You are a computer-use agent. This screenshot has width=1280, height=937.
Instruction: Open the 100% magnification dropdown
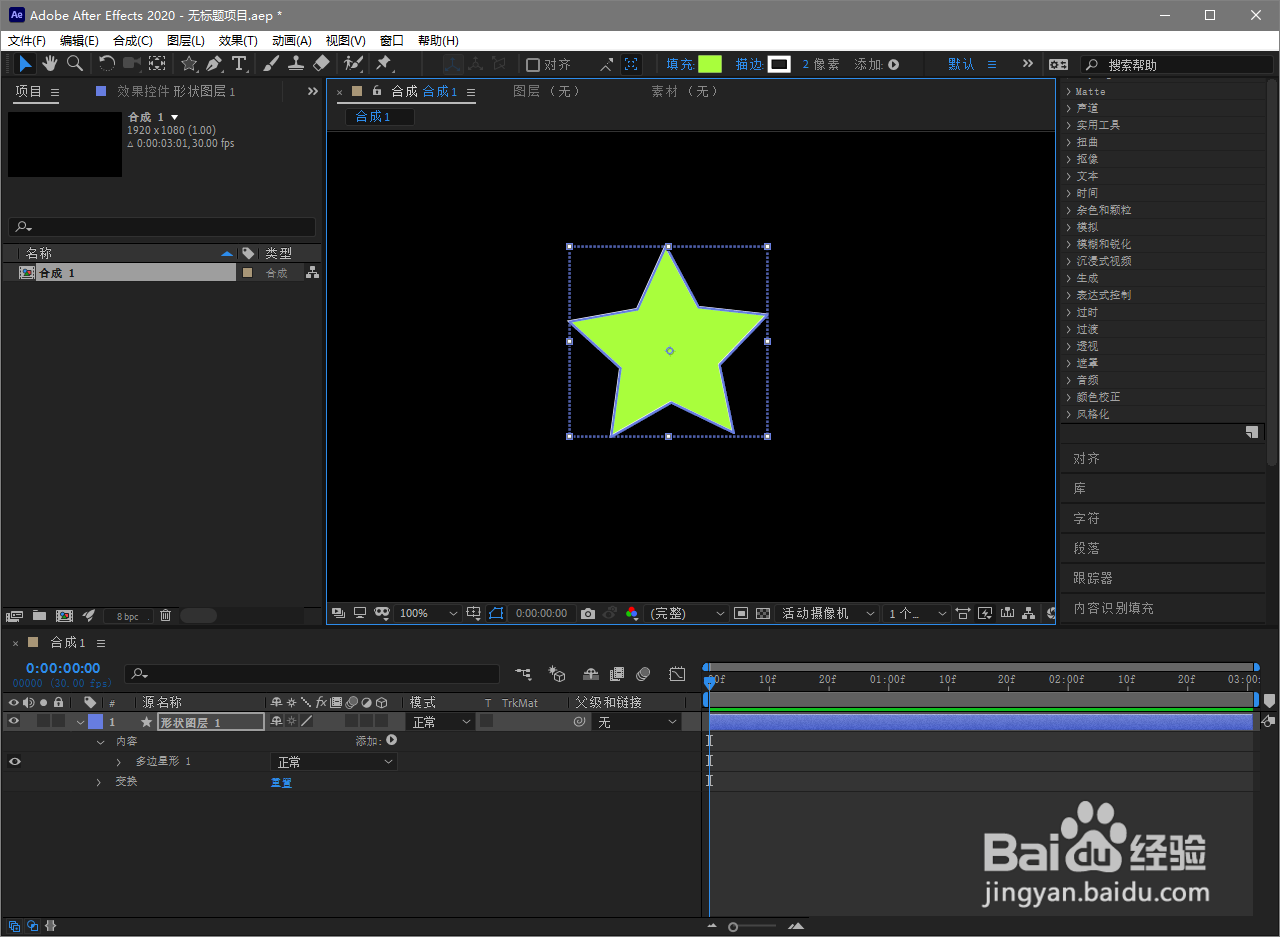point(428,613)
